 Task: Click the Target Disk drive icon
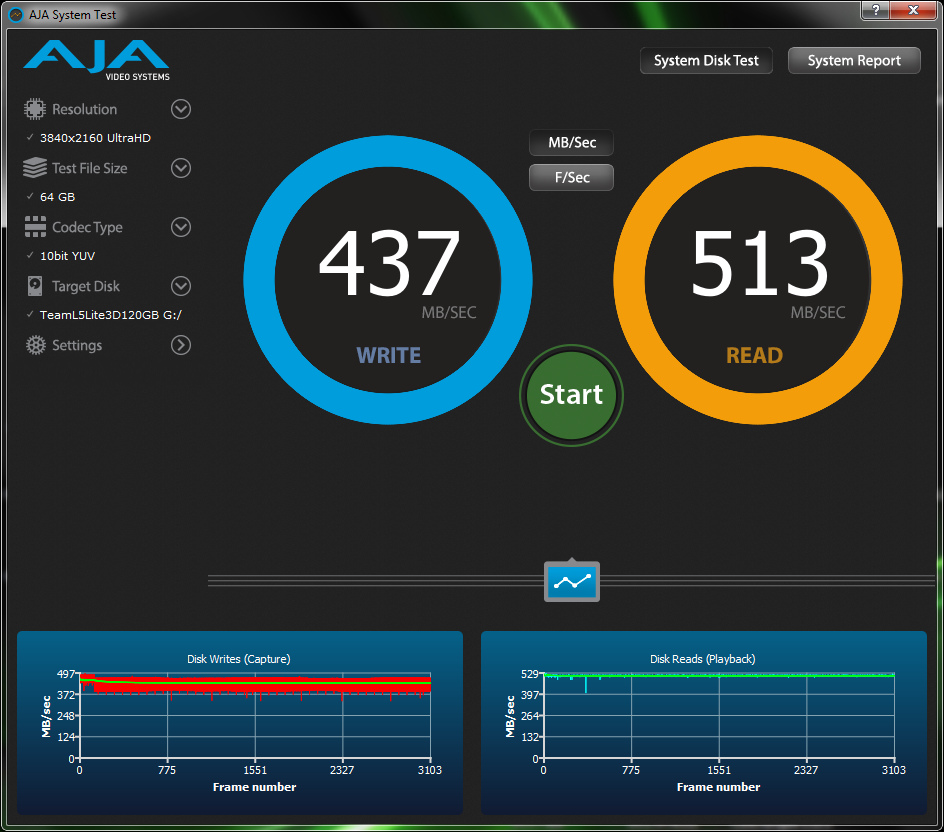click(35, 286)
